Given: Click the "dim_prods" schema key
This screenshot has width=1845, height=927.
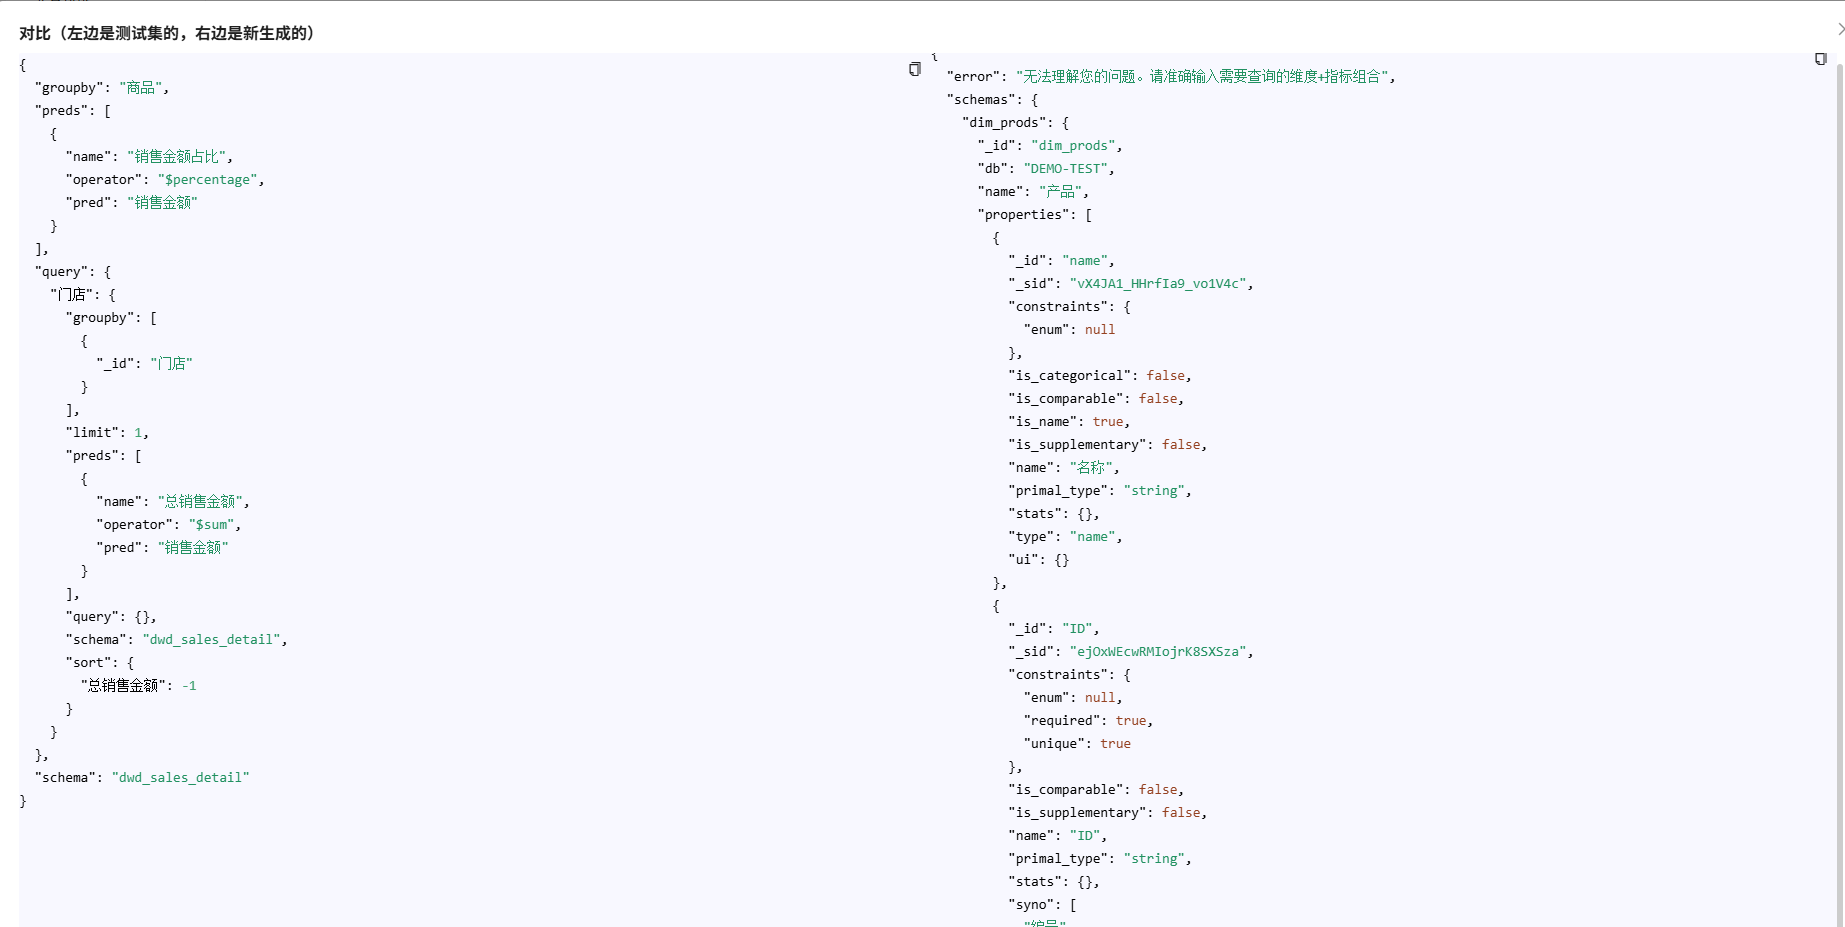Looking at the screenshot, I should [x=1003, y=122].
